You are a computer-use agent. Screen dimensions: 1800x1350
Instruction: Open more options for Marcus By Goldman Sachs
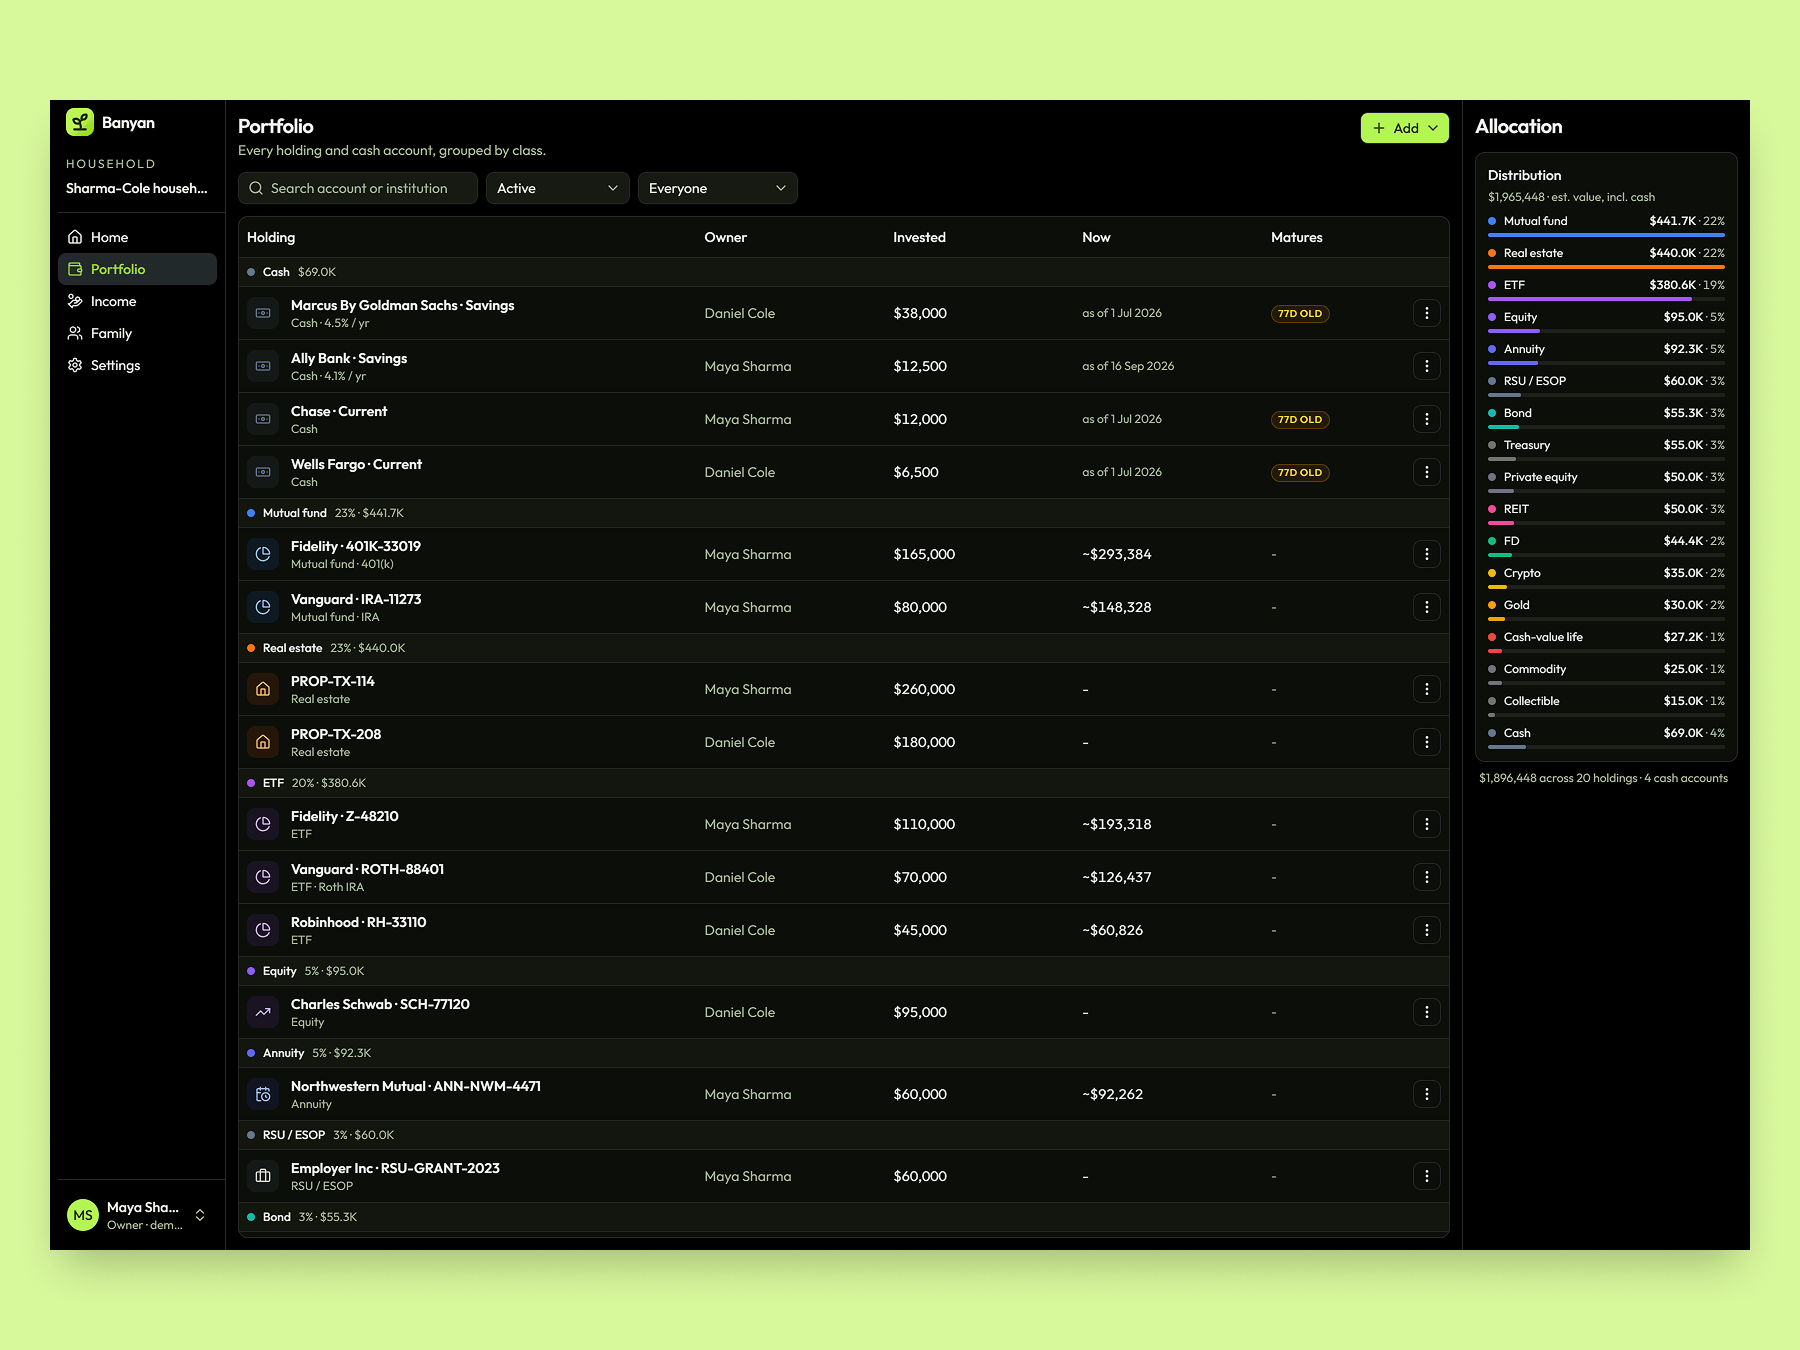click(x=1427, y=313)
